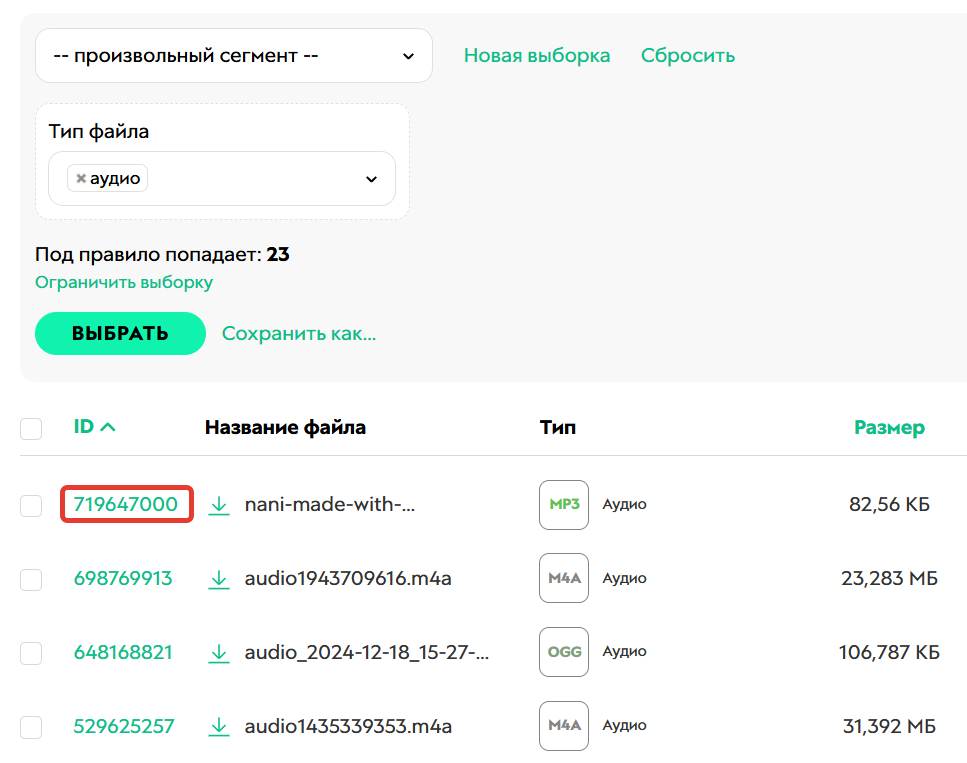Open file ID 648168821
The height and width of the screenshot is (763, 967).
tap(123, 652)
